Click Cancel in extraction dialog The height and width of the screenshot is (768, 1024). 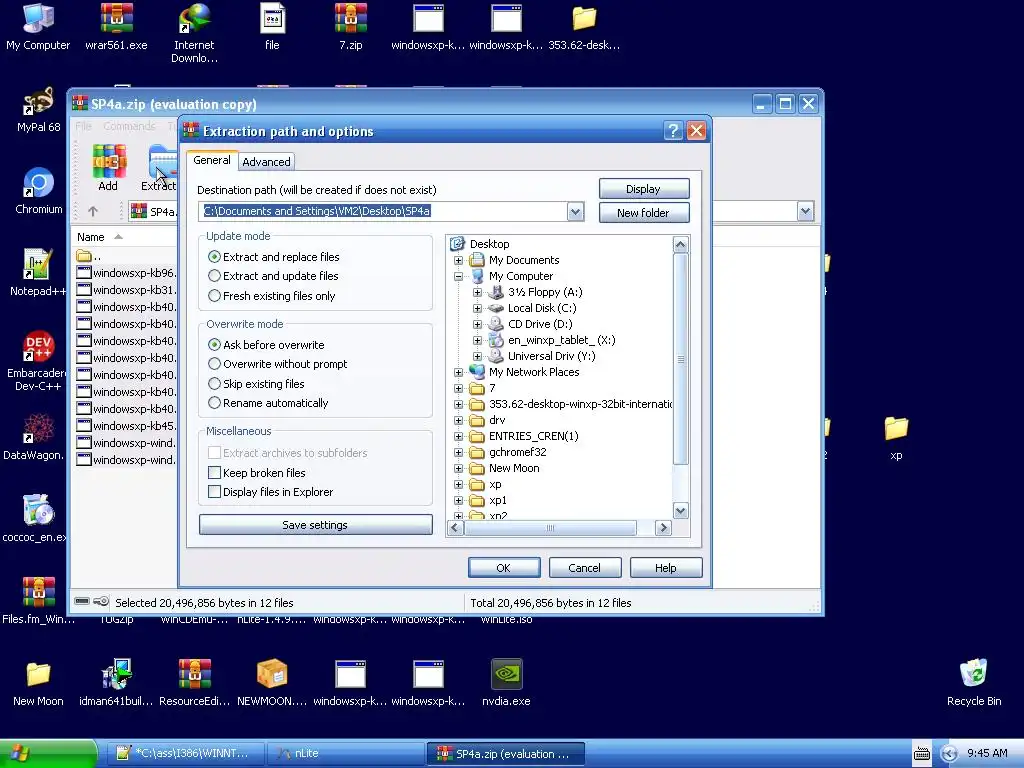pyautogui.click(x=584, y=568)
